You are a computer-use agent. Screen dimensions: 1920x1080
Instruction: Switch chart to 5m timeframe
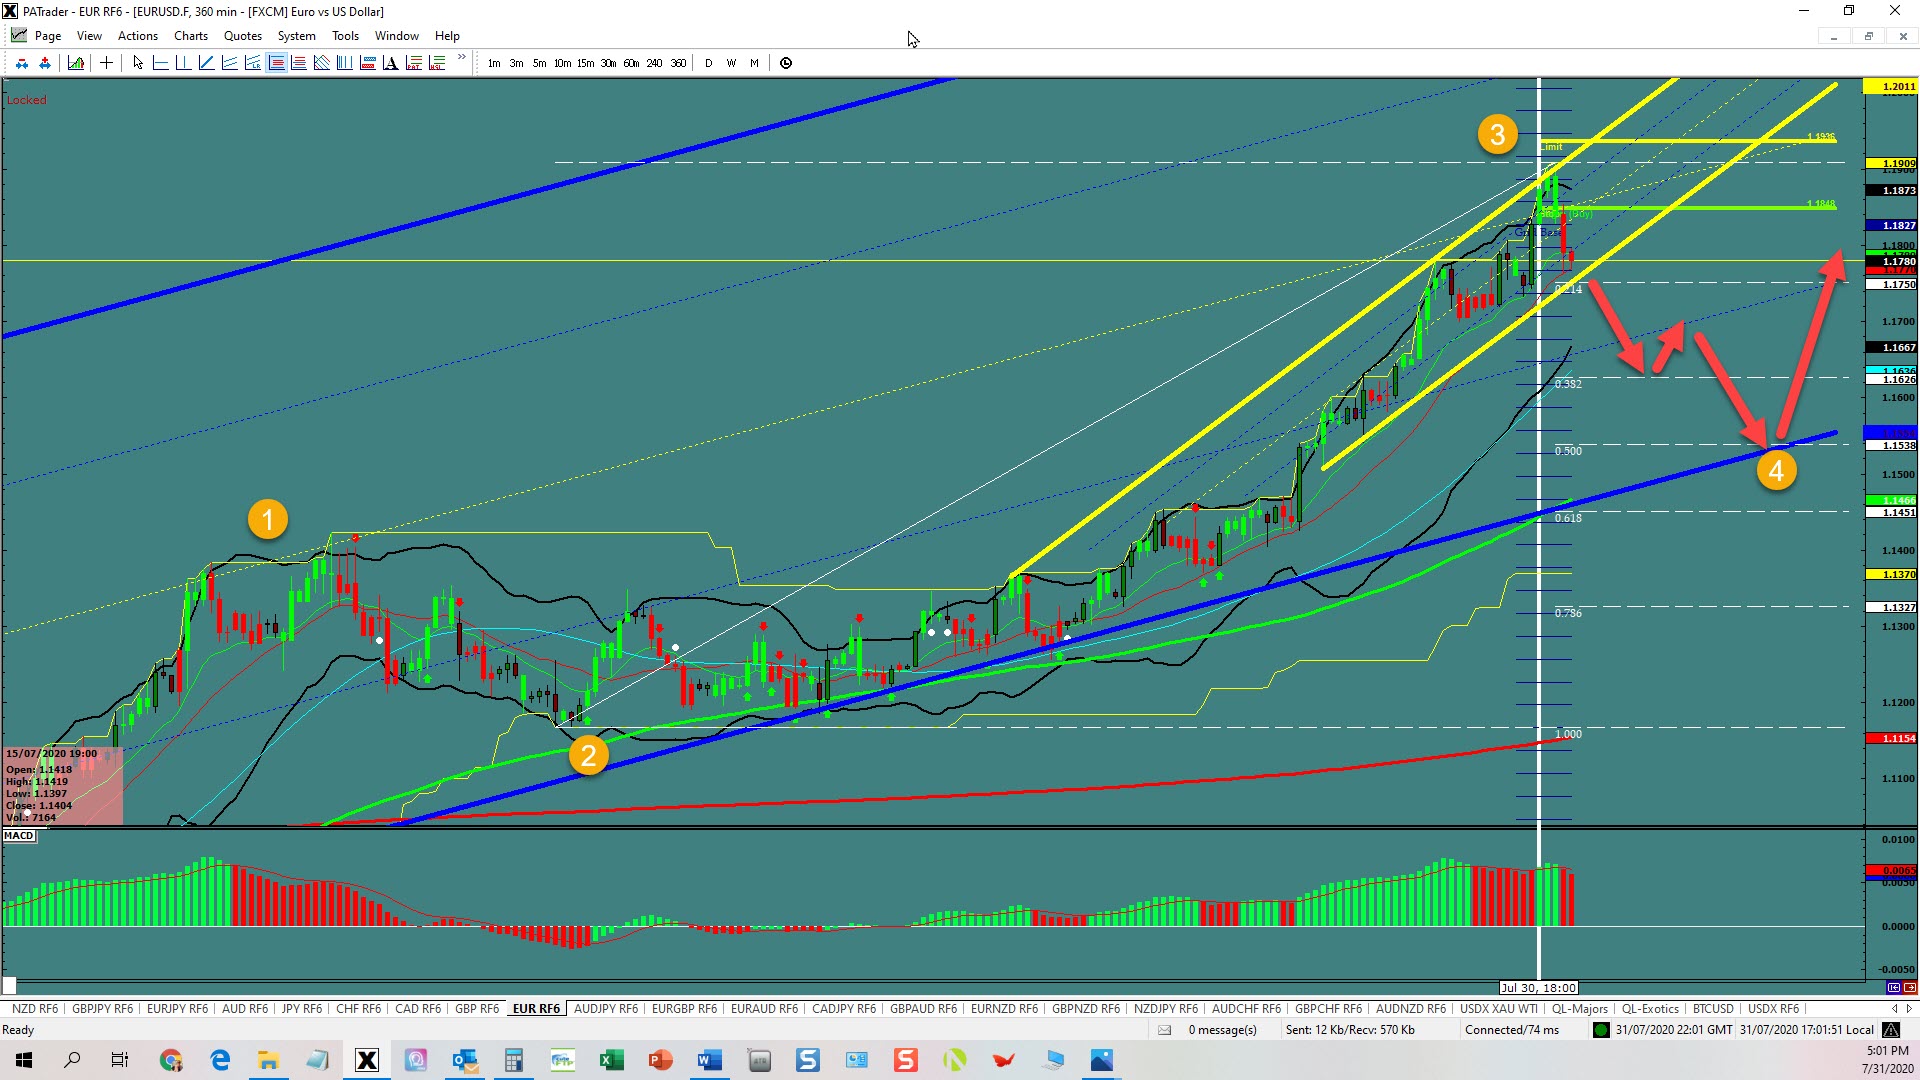540,63
